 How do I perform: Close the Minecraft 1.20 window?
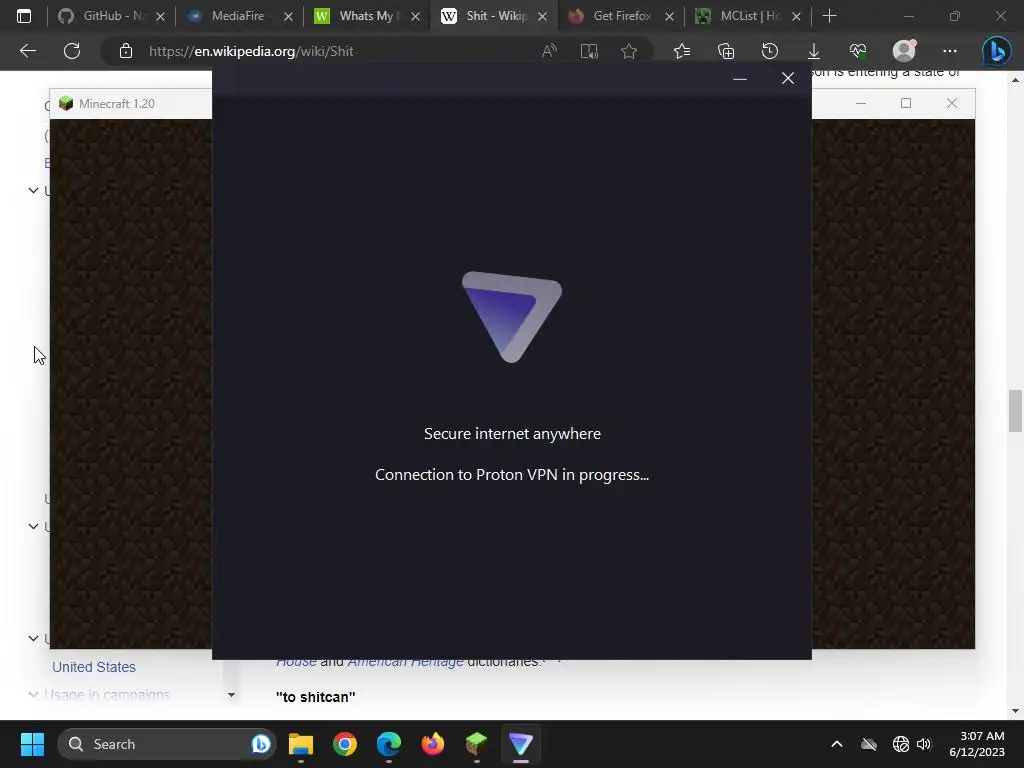(x=952, y=103)
